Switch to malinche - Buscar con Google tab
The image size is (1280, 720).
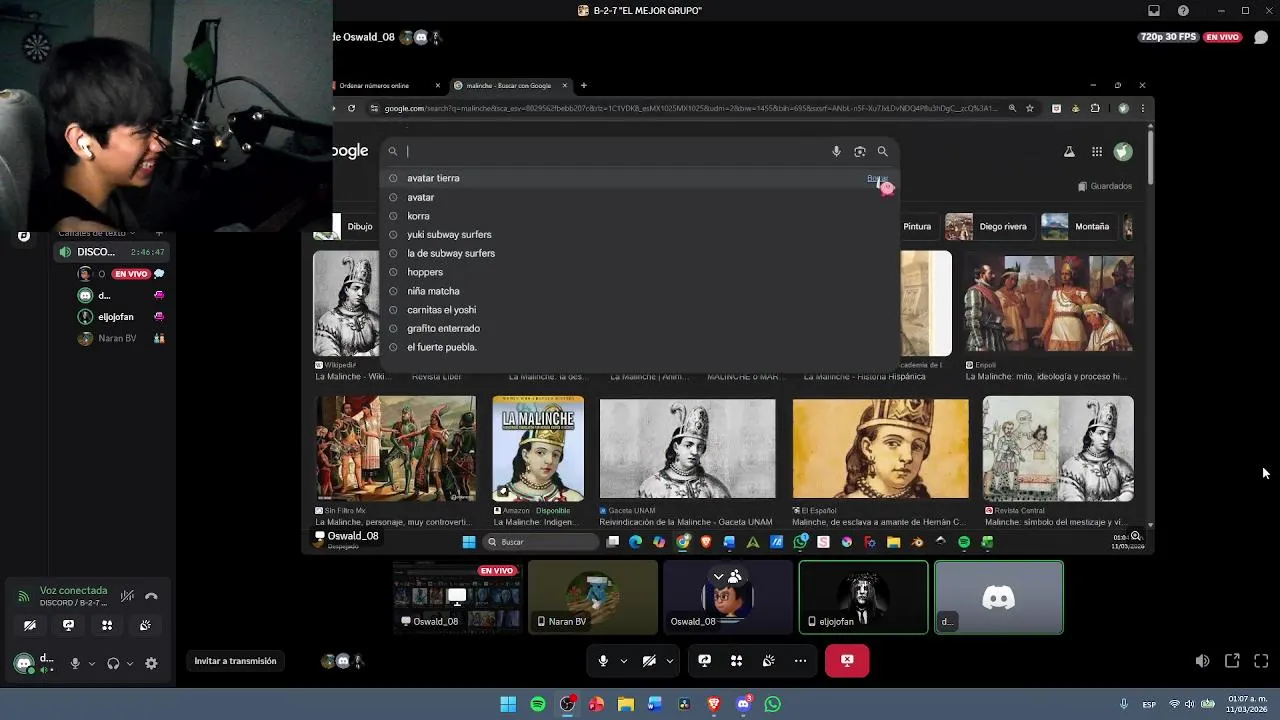(x=510, y=85)
